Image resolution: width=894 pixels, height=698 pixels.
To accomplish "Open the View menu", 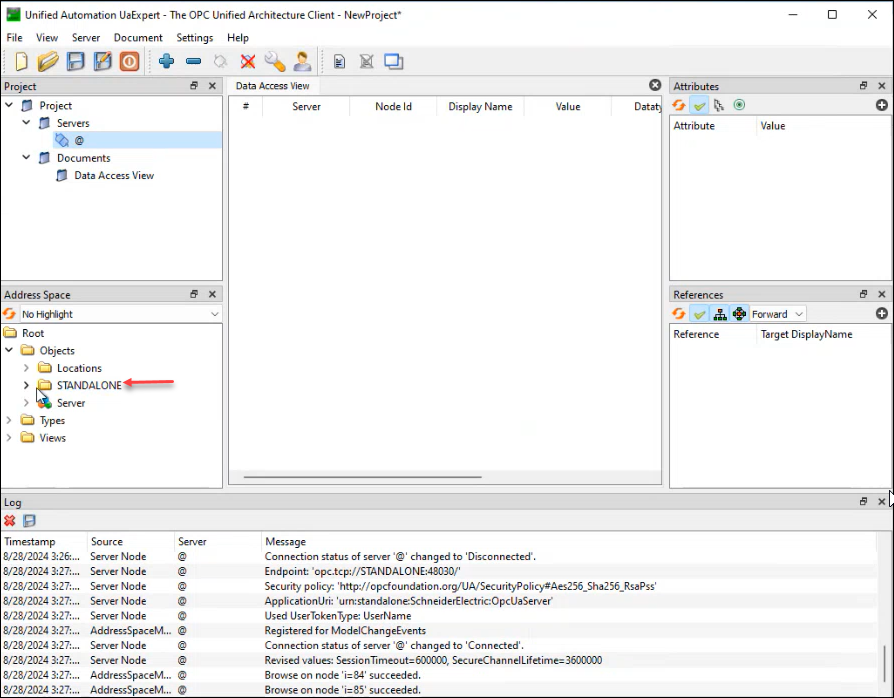I will point(47,38).
